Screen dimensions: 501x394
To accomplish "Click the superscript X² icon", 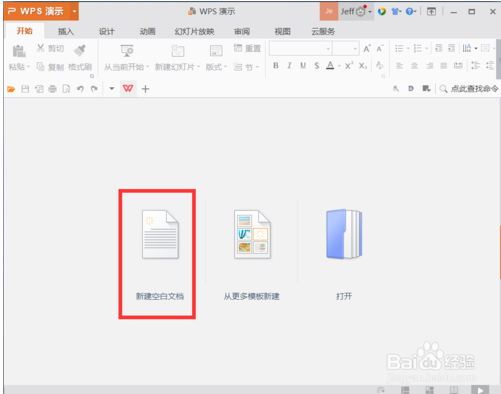I will click(x=349, y=66).
